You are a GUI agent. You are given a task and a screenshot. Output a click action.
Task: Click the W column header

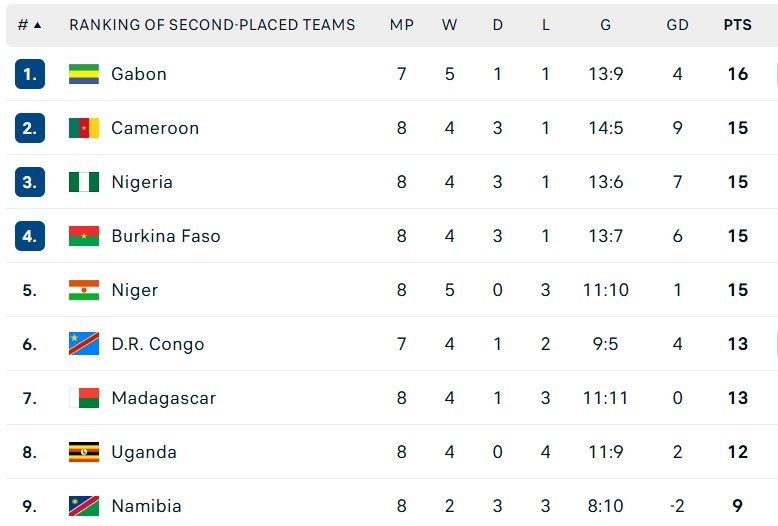(450, 25)
